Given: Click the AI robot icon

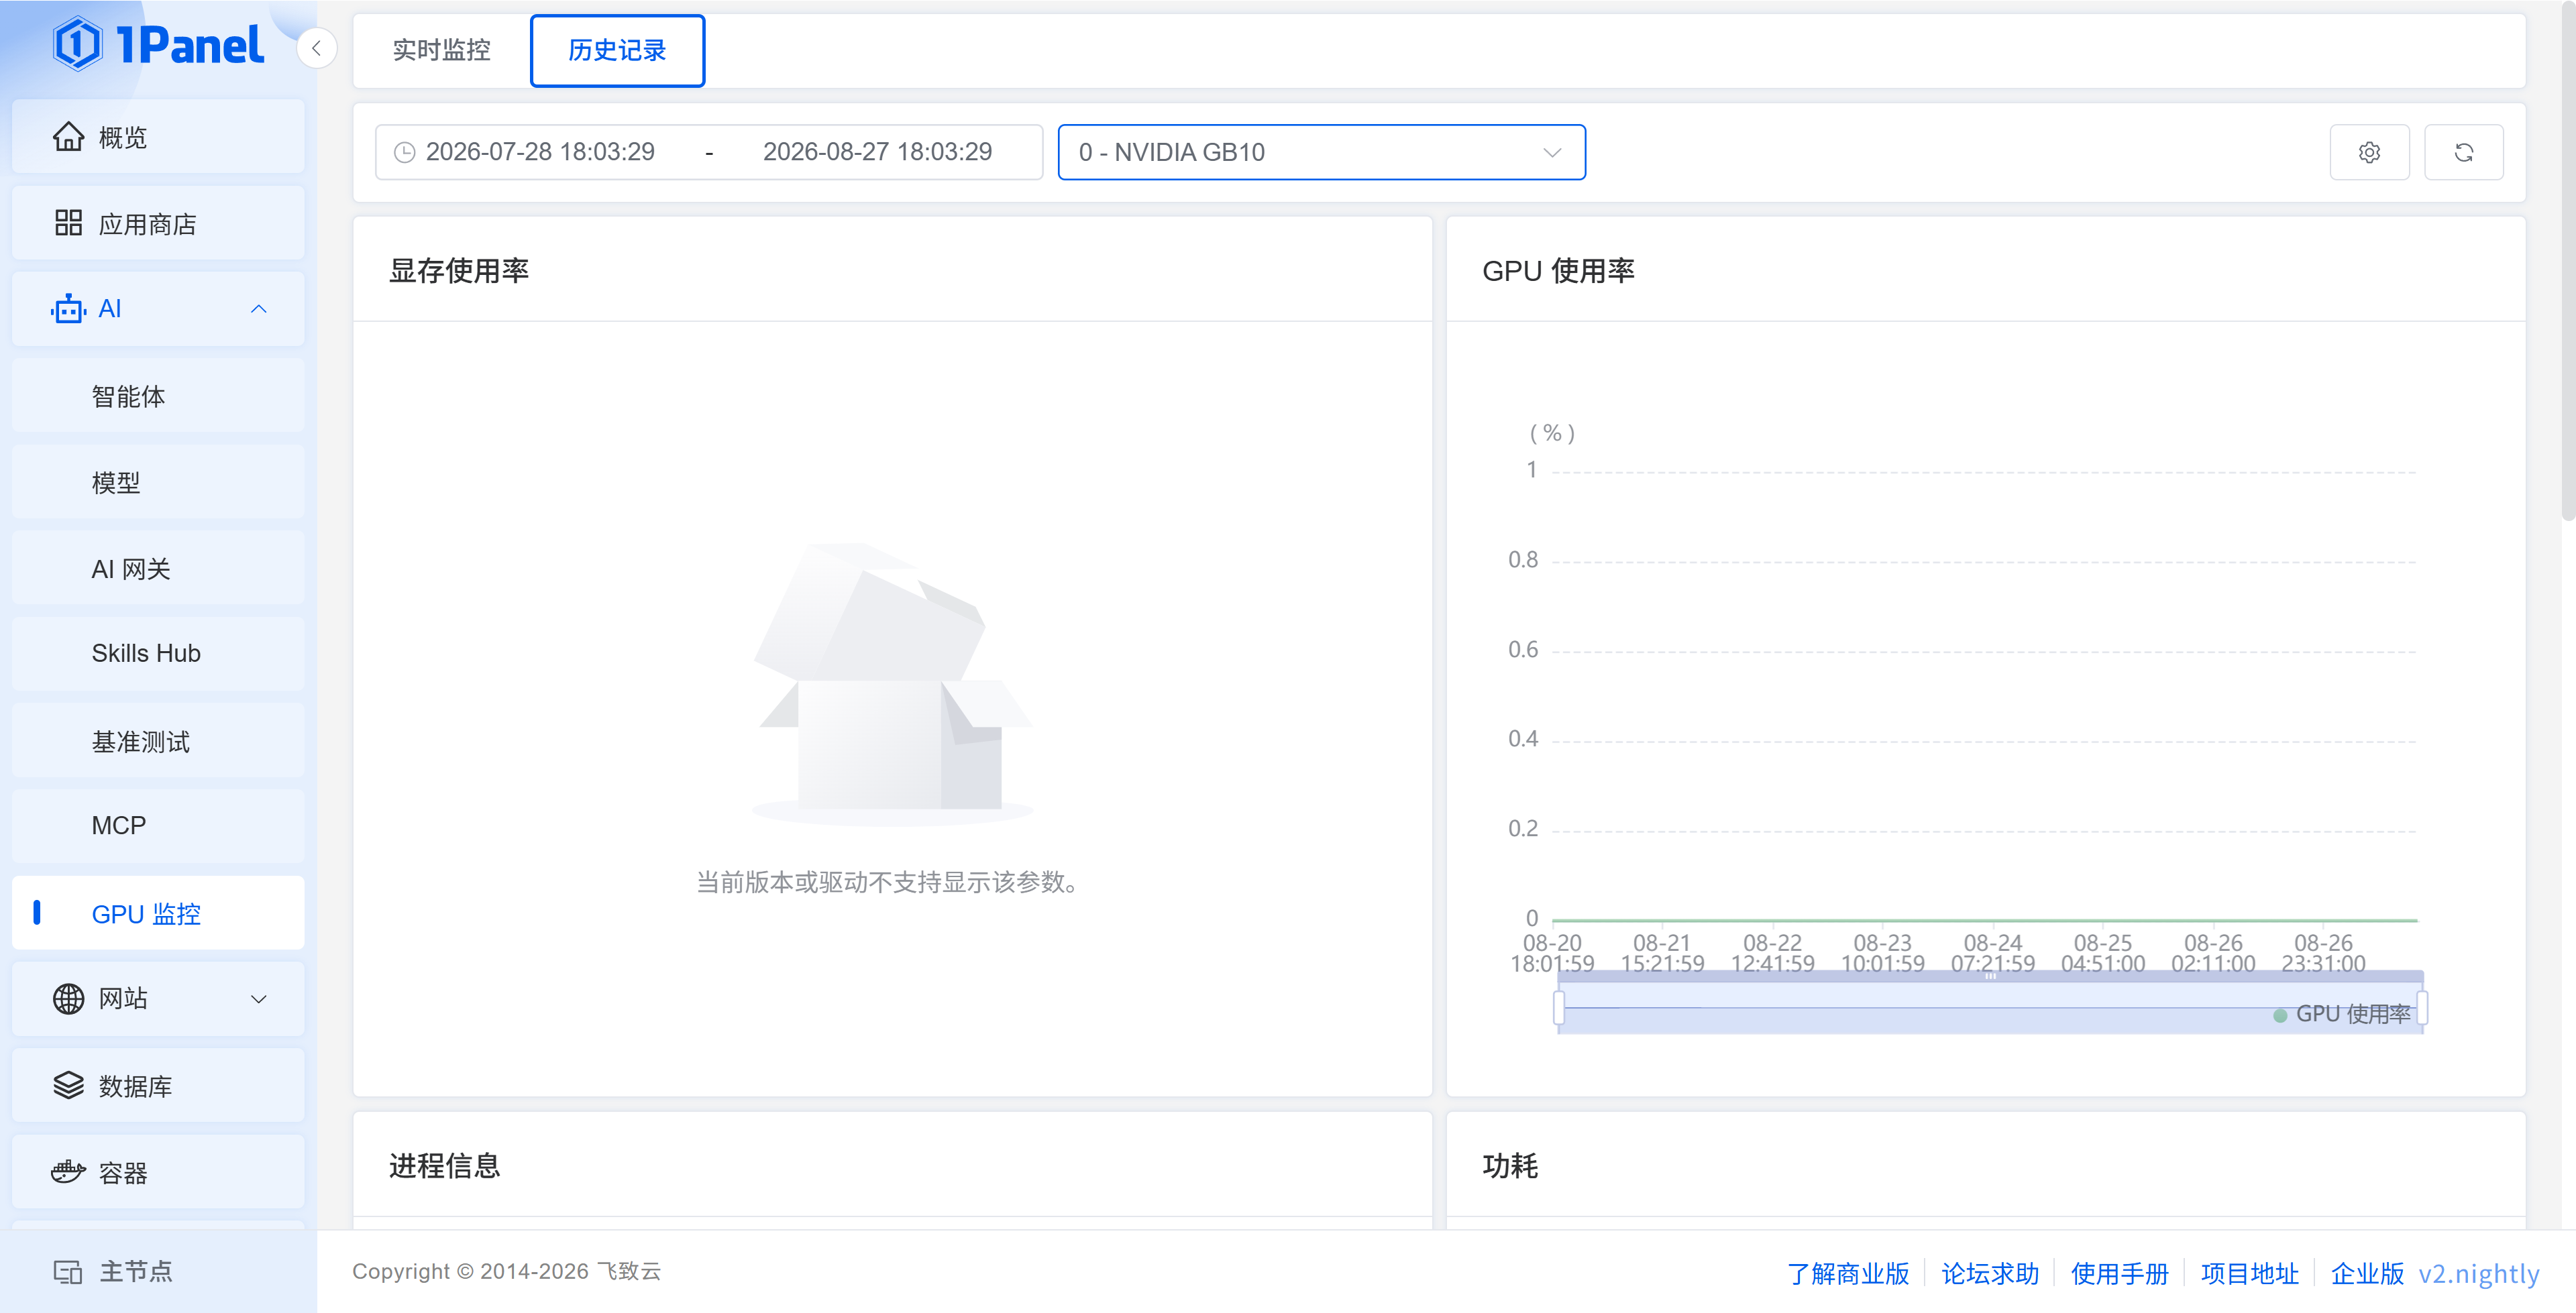Looking at the screenshot, I should point(68,309).
